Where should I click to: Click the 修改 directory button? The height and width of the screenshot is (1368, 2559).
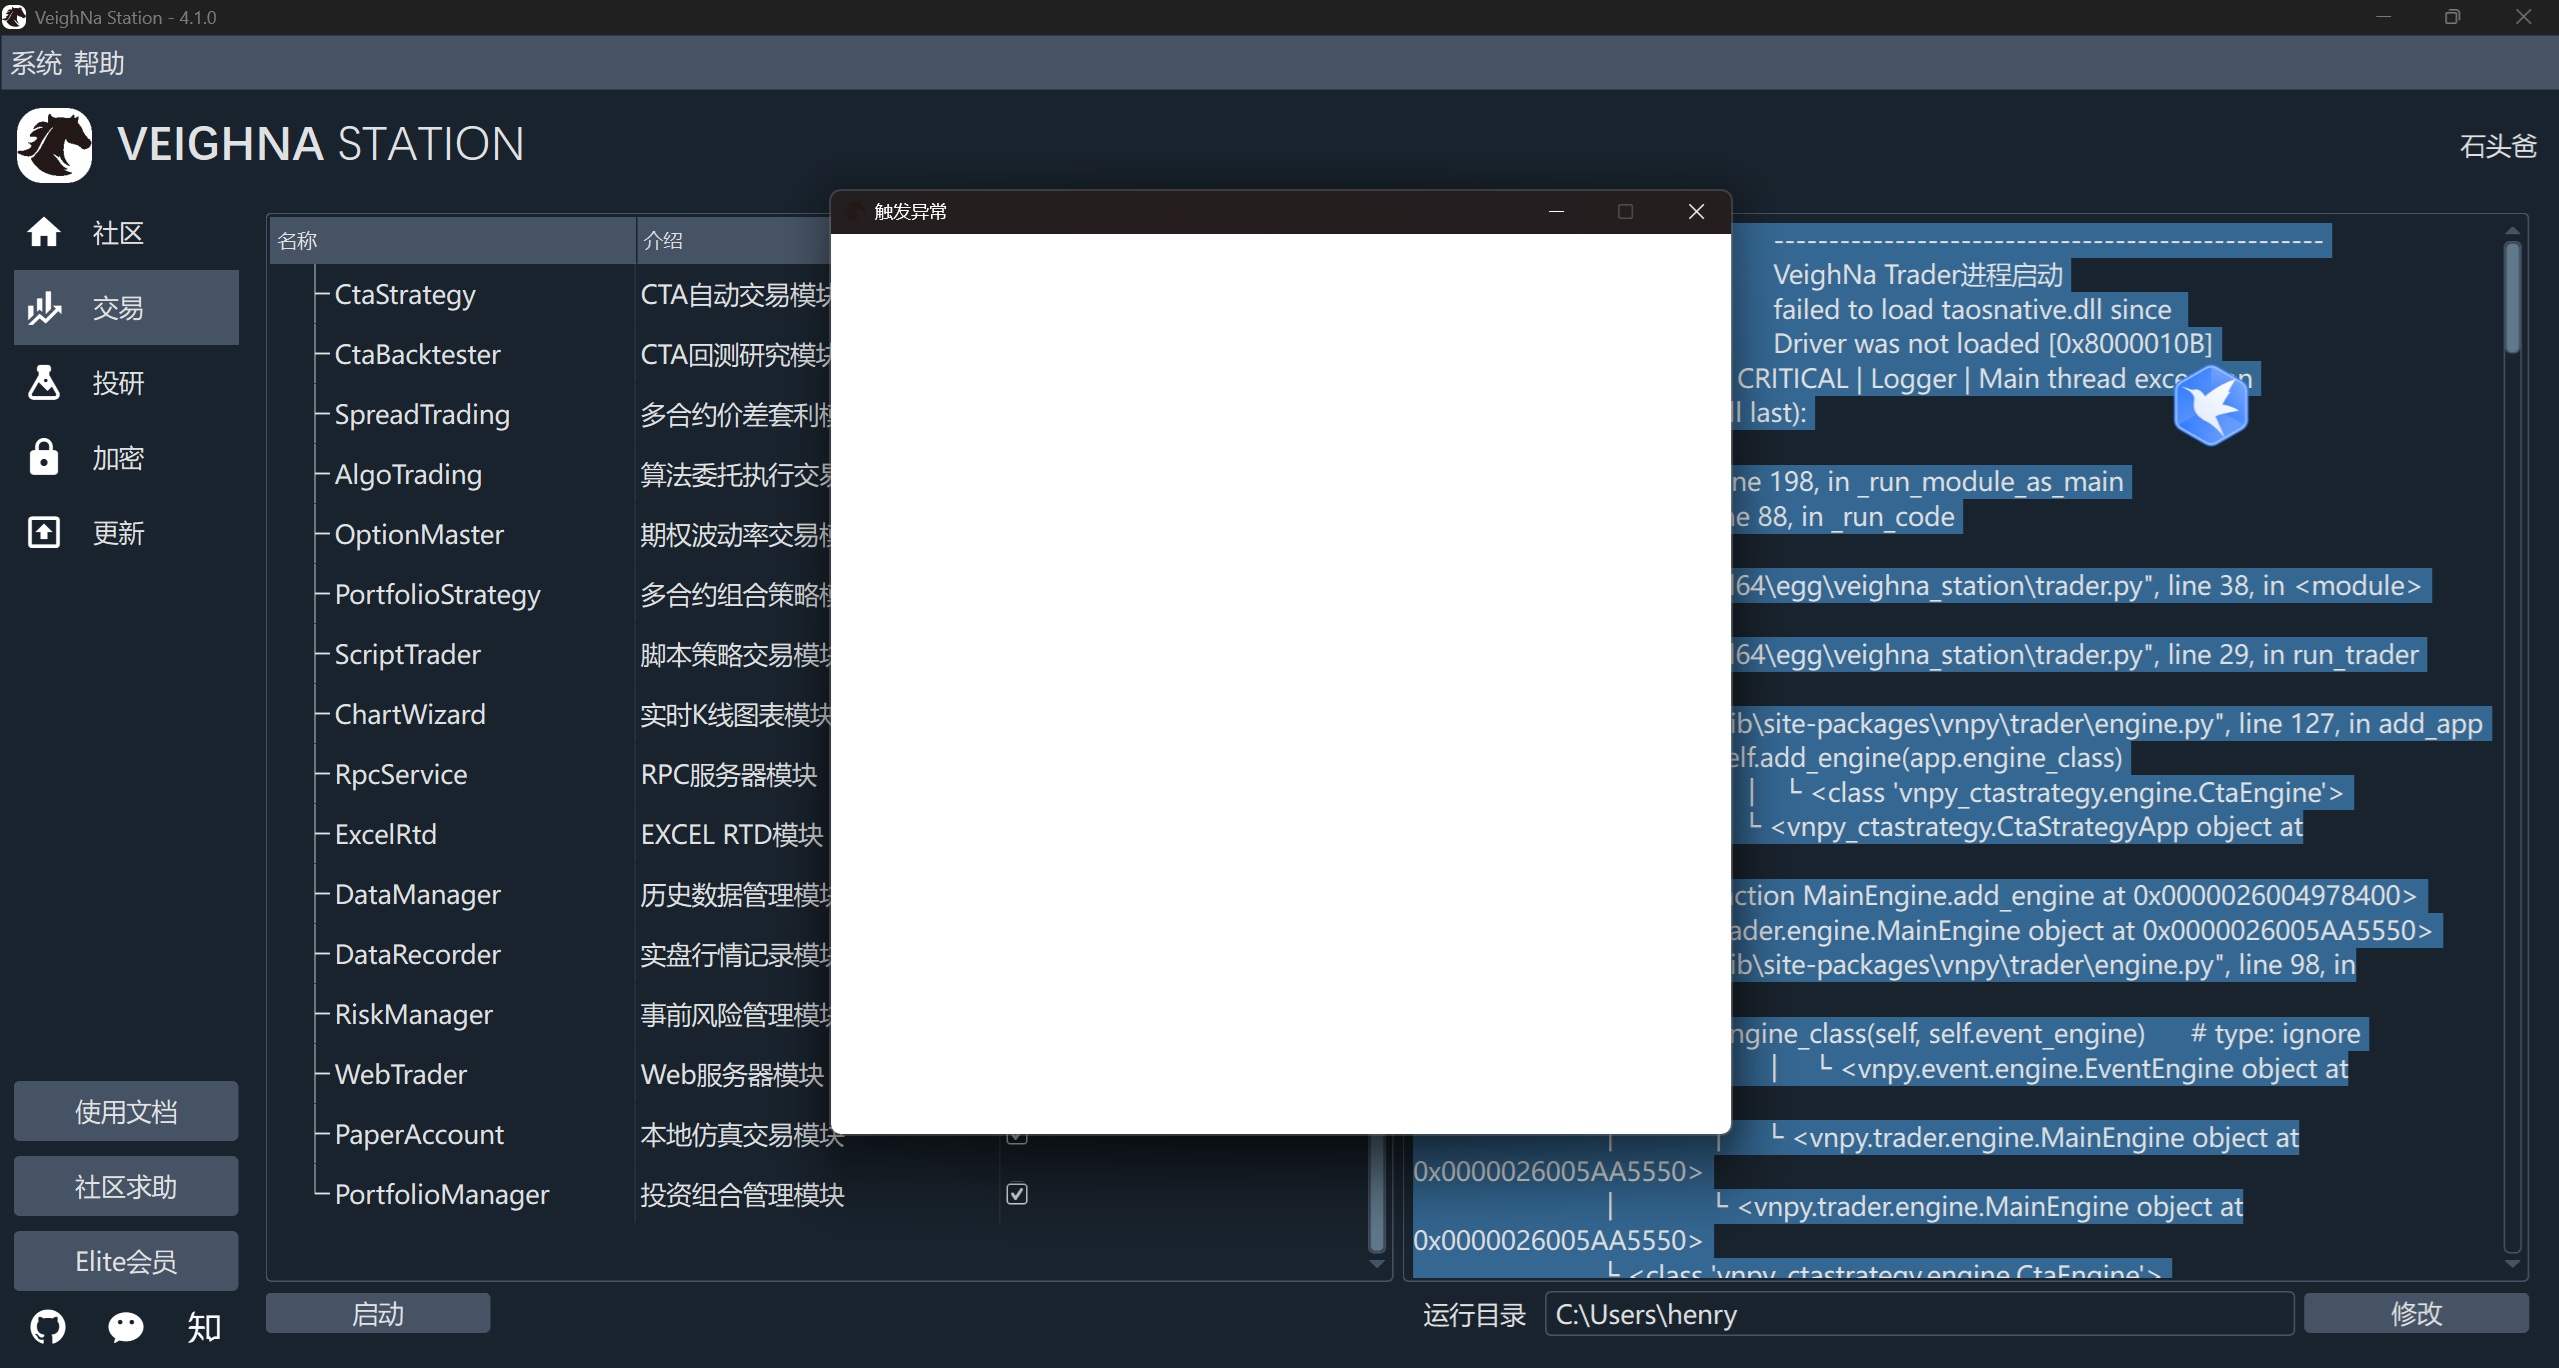pos(2416,1313)
